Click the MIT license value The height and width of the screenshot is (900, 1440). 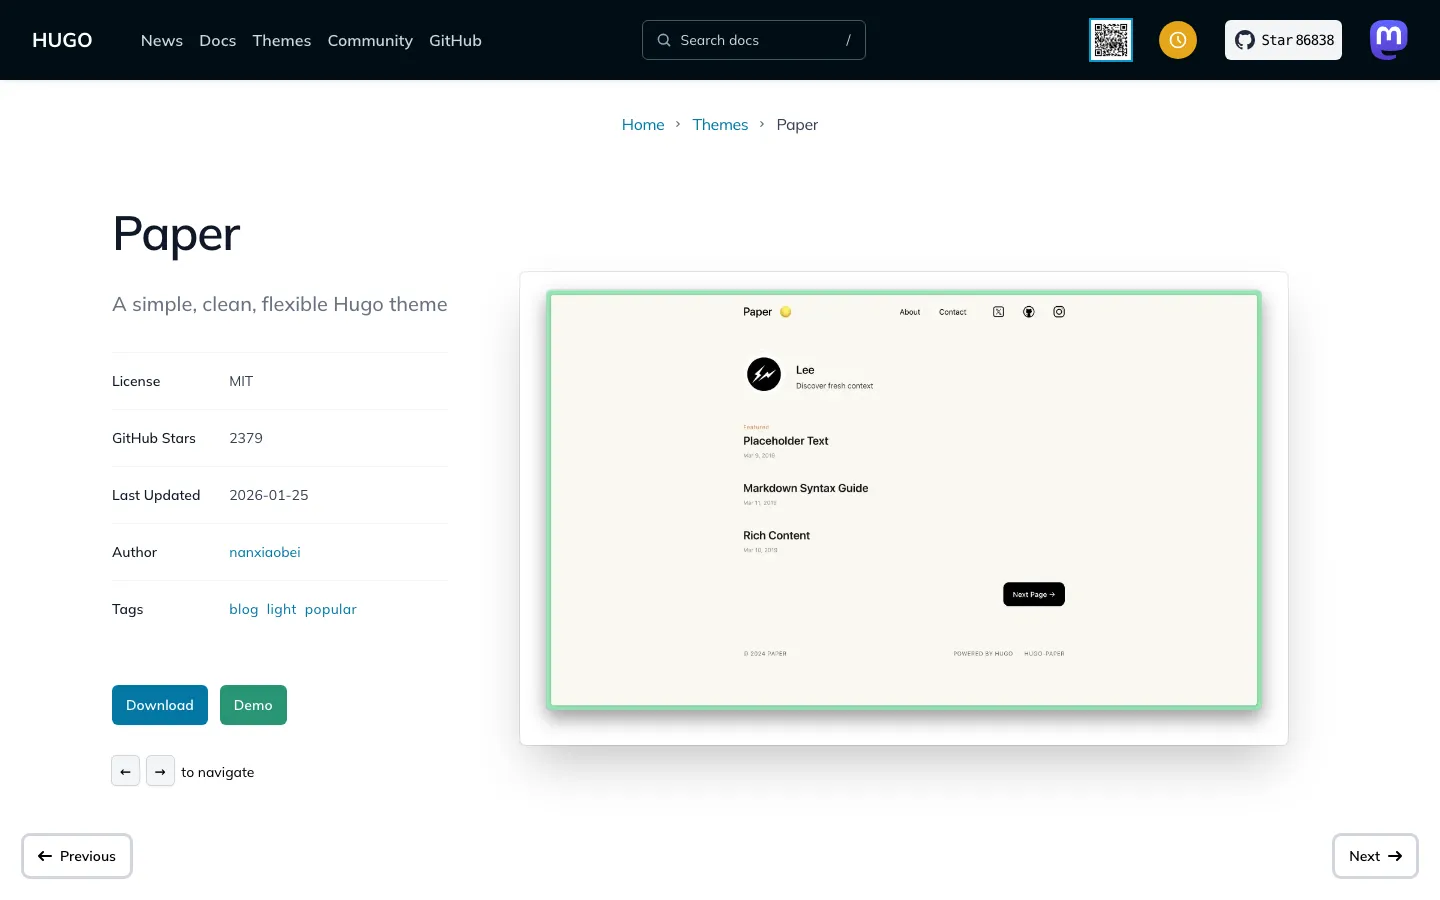click(x=241, y=381)
